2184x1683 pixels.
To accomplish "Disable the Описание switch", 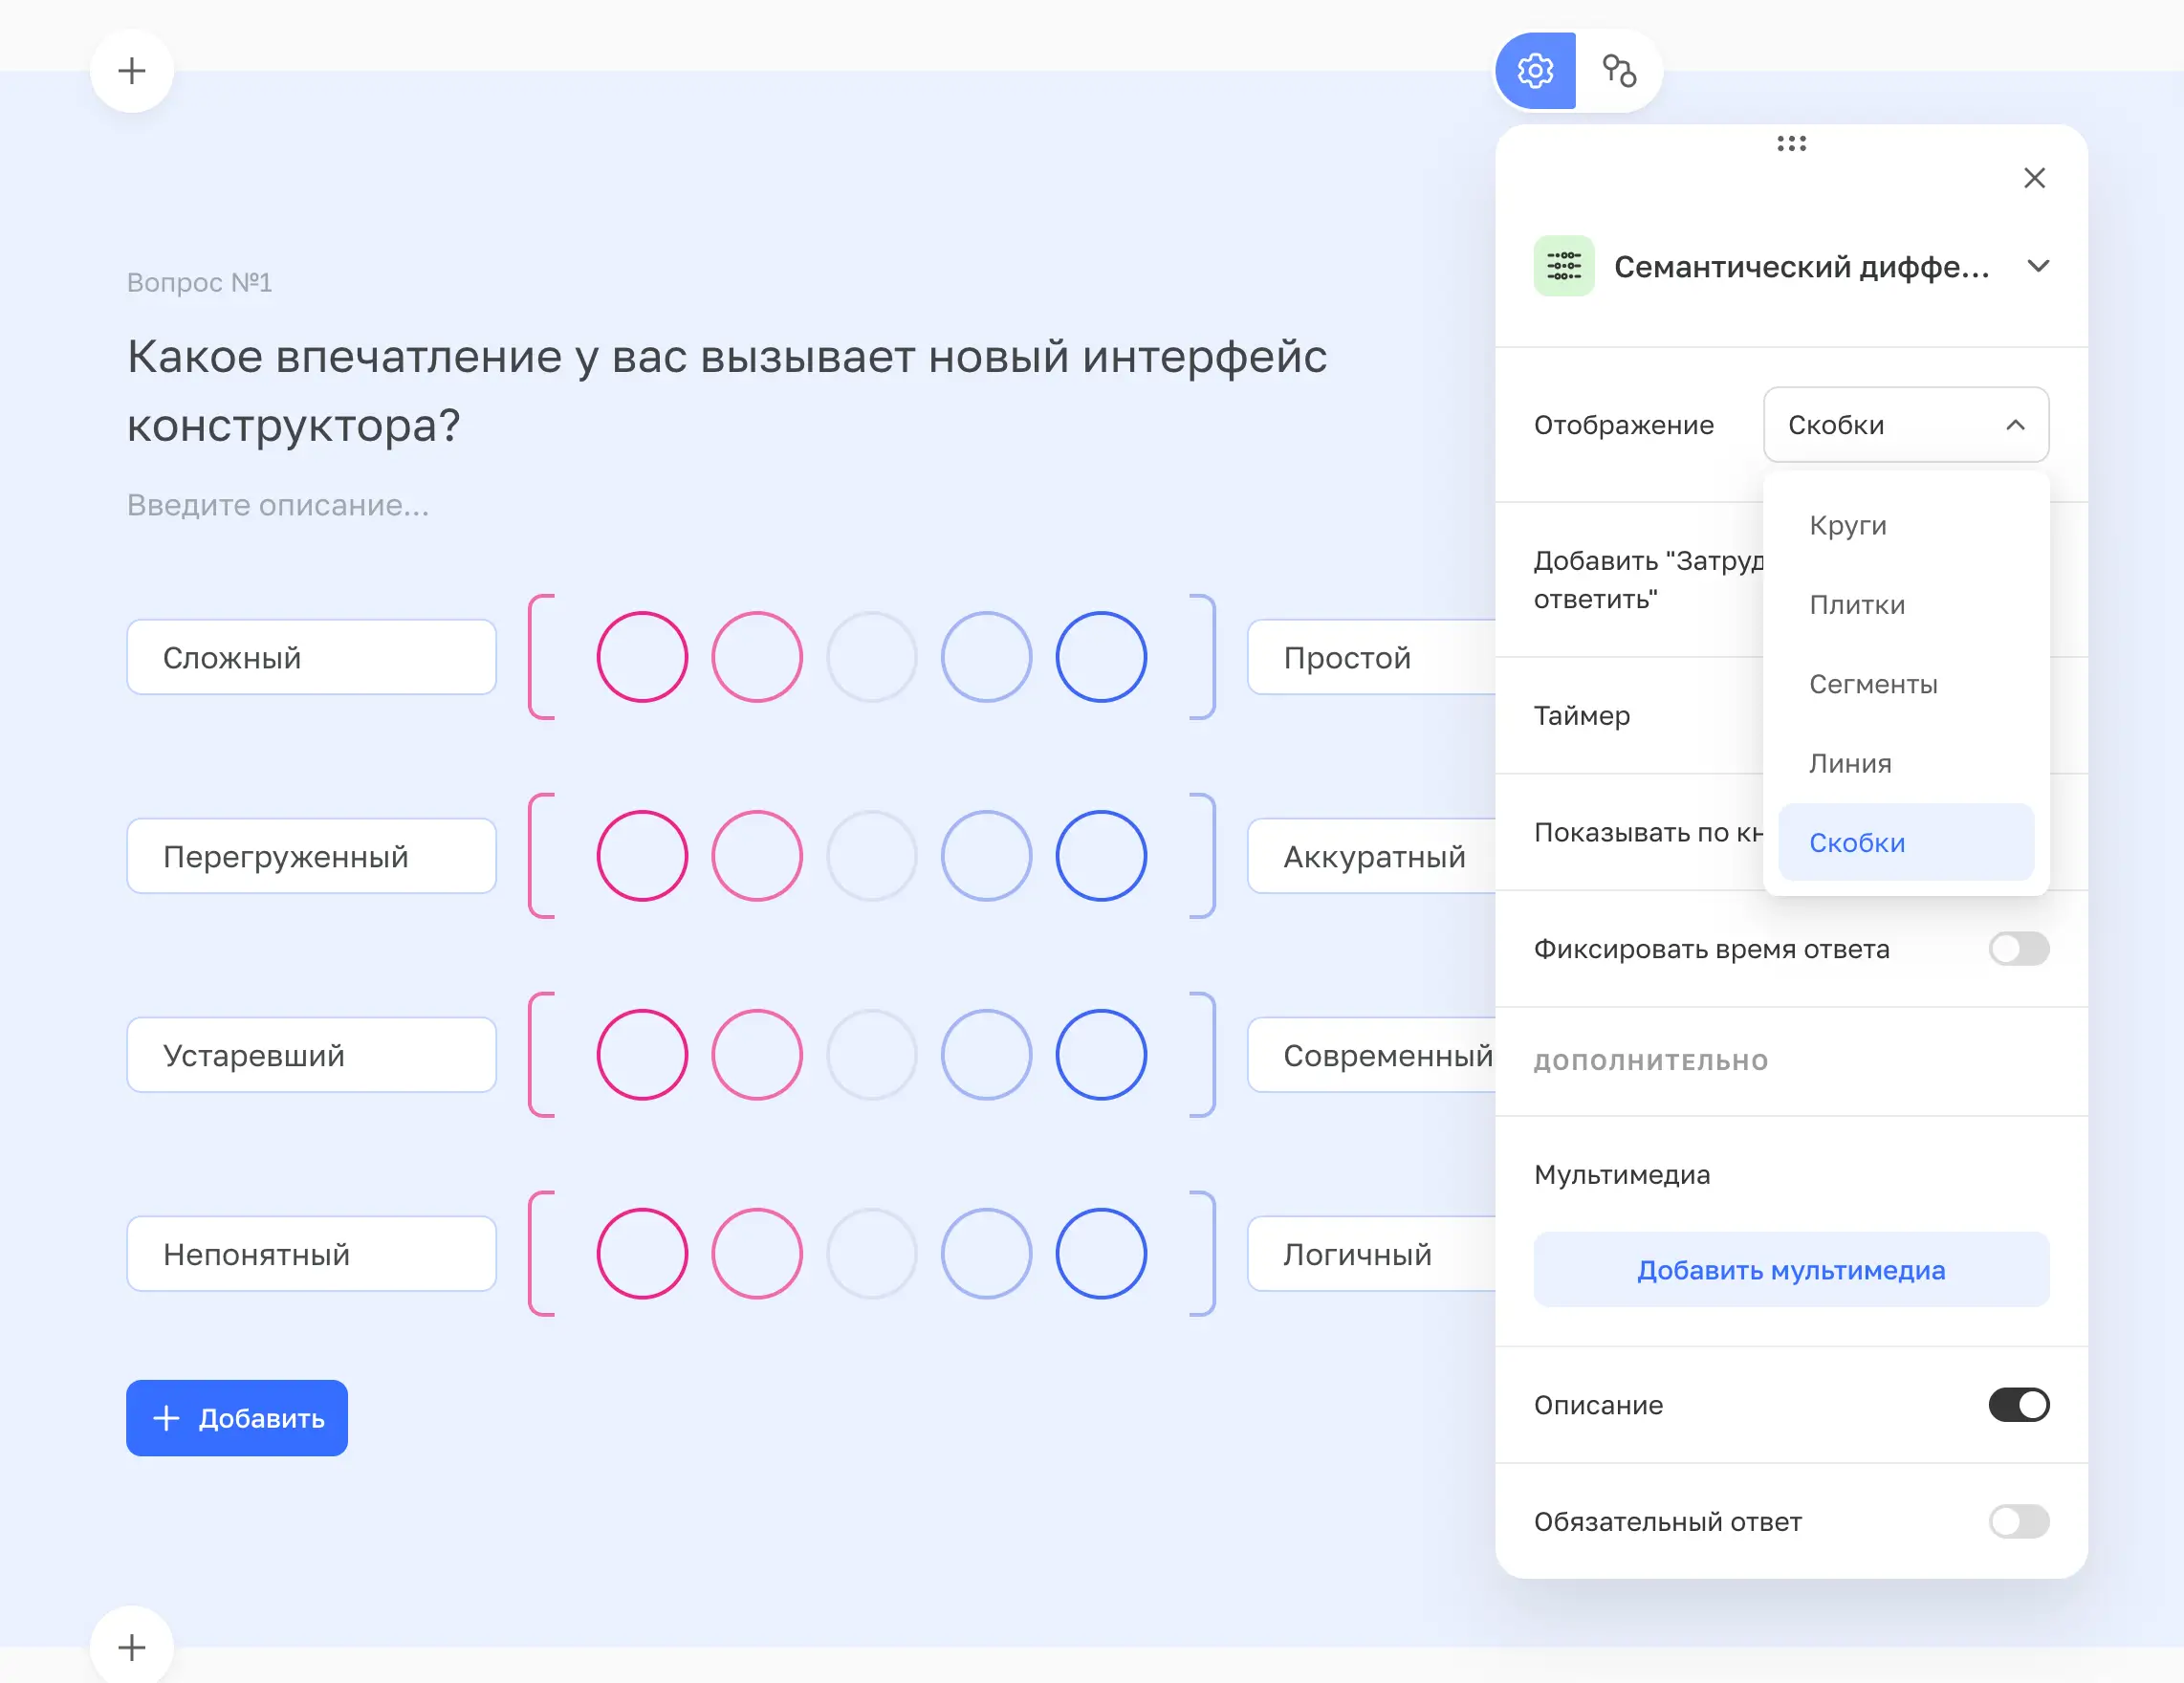I will [x=2018, y=1404].
